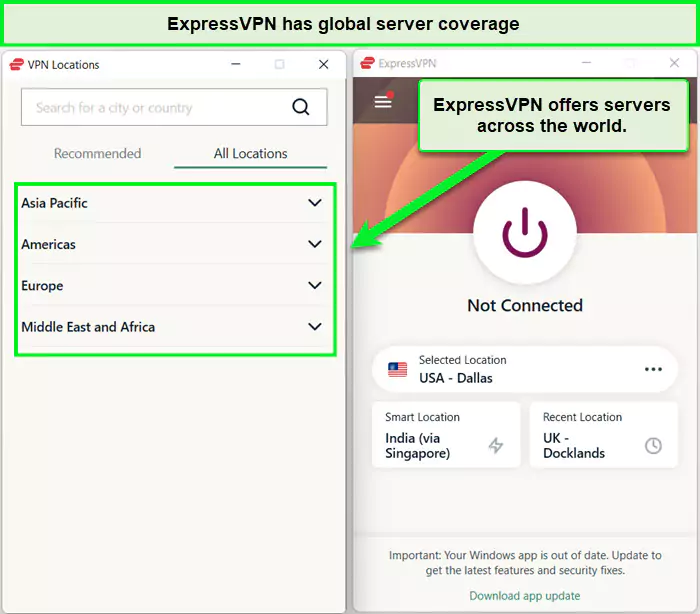Close the VPN Locations window
Screen dimensions: 700x614
324,64
